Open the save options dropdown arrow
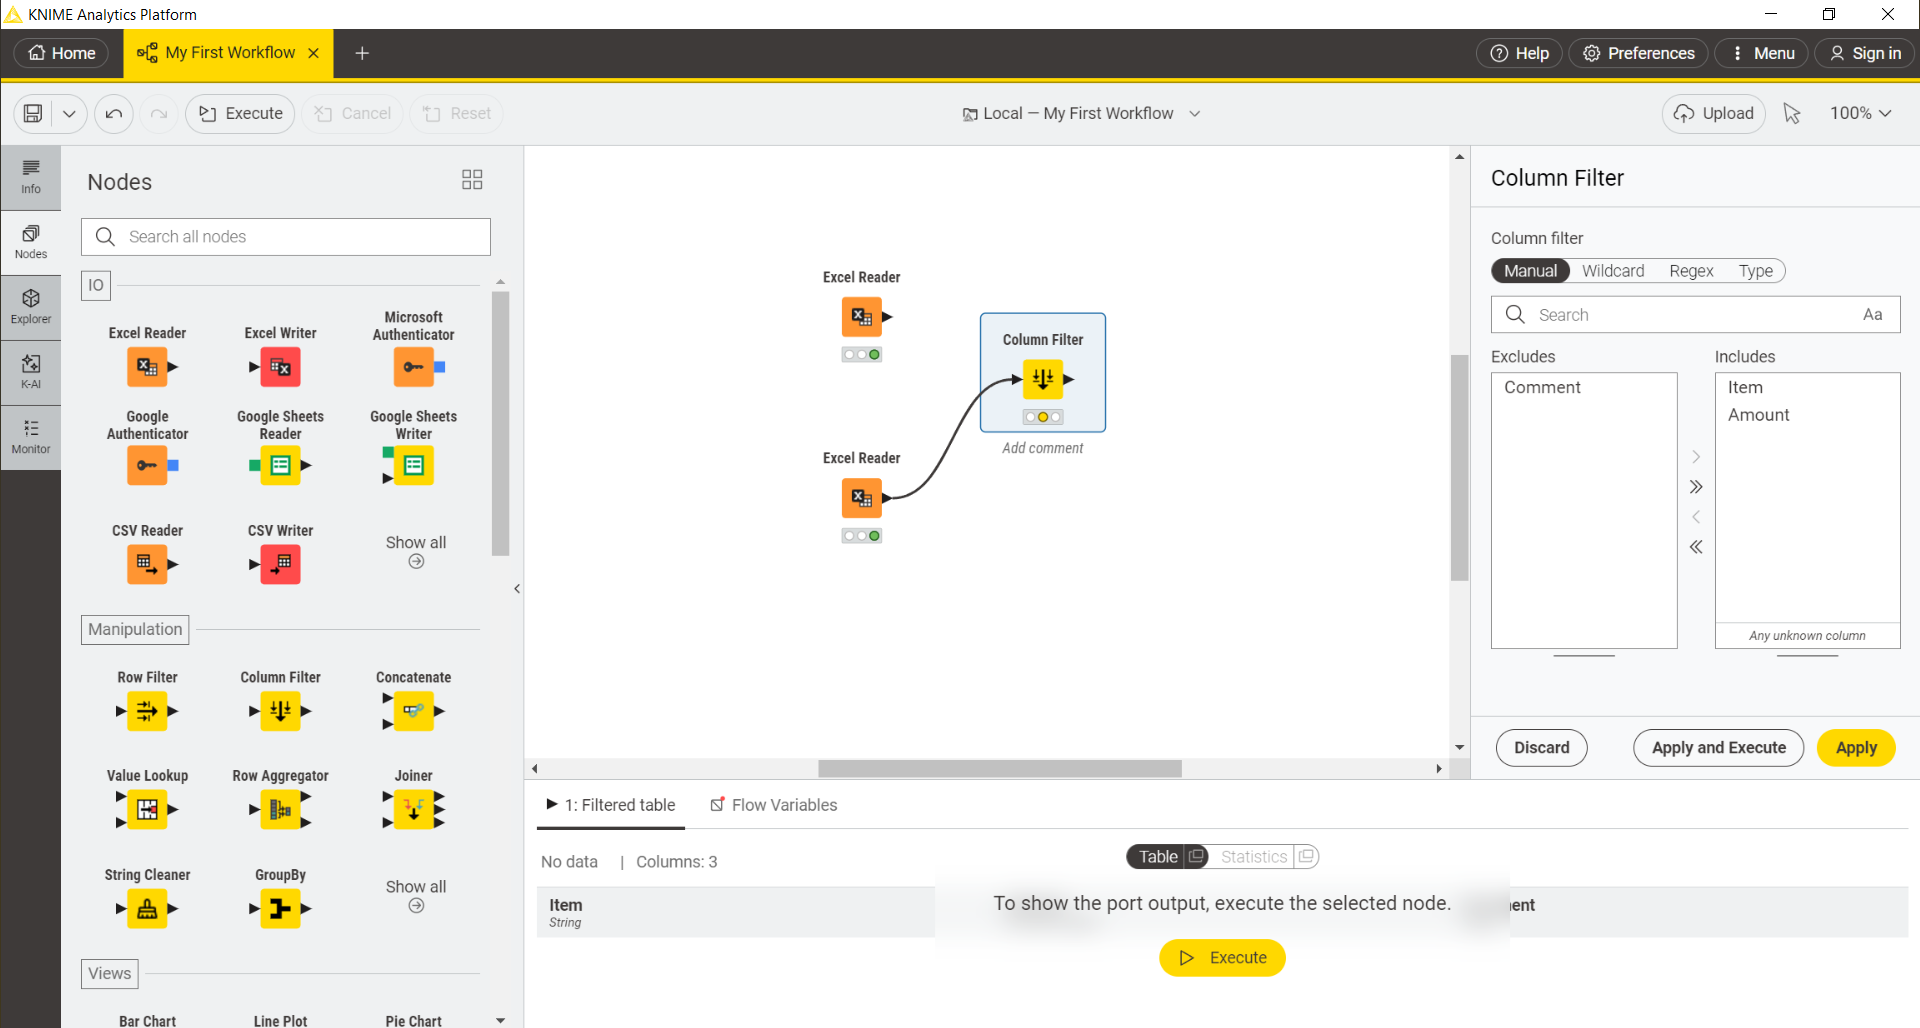Screen dimensions: 1920x1028 coord(68,113)
